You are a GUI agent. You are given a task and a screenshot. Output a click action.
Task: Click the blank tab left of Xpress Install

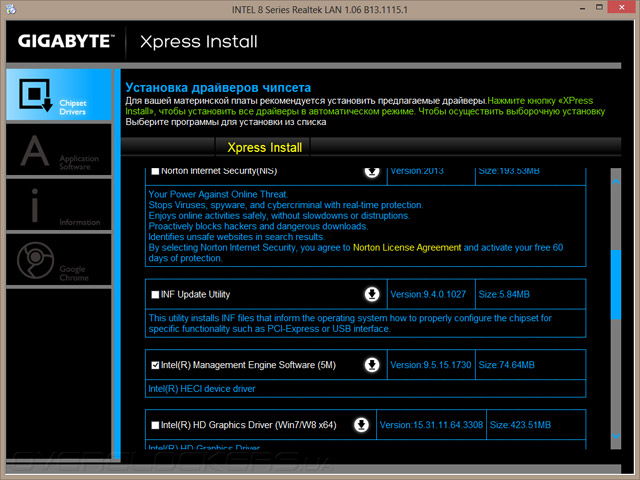tap(168, 147)
